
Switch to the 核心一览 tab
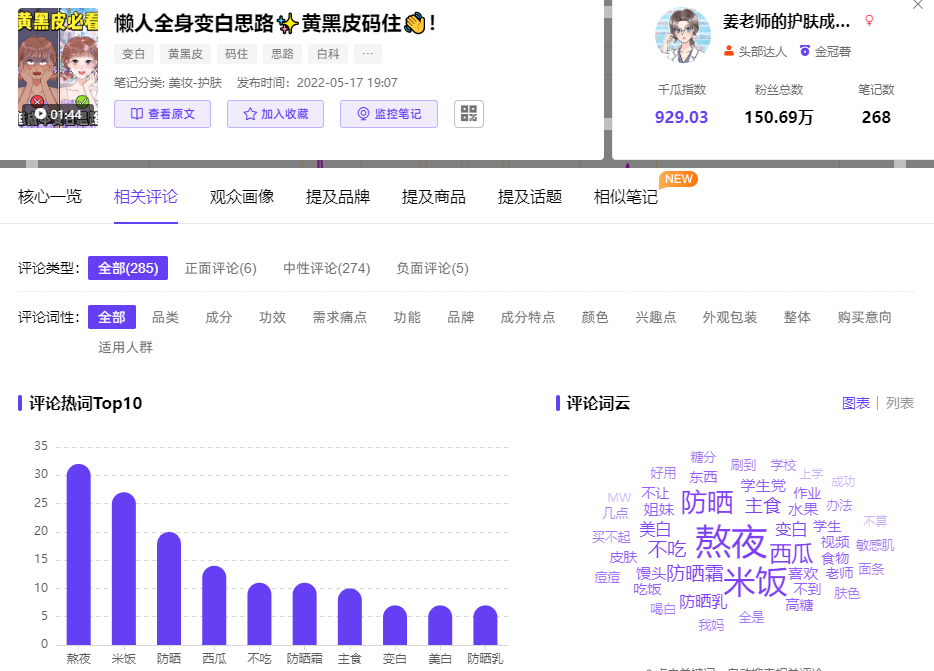[50, 197]
